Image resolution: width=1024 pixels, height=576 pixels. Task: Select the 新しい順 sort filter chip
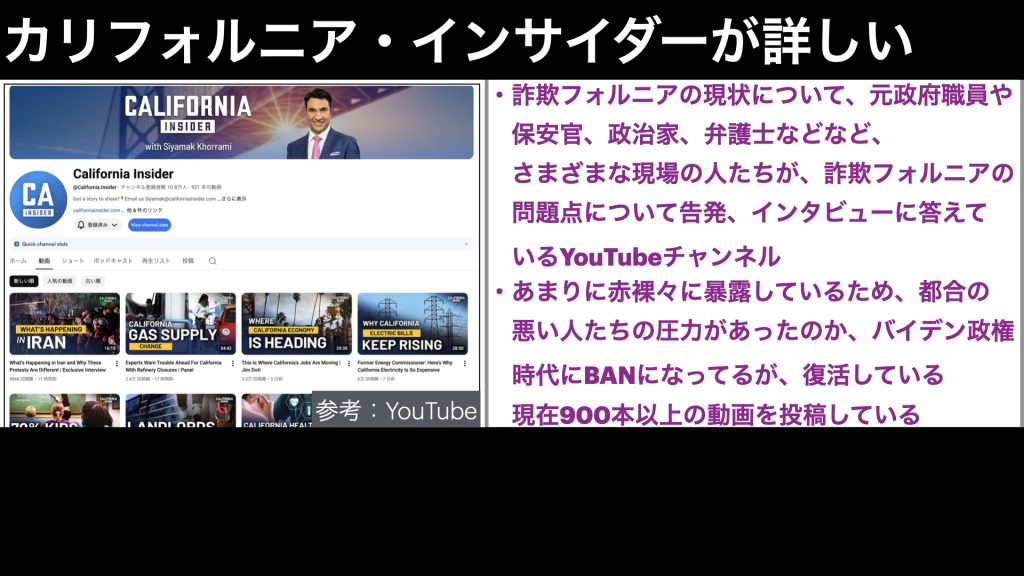[24, 281]
